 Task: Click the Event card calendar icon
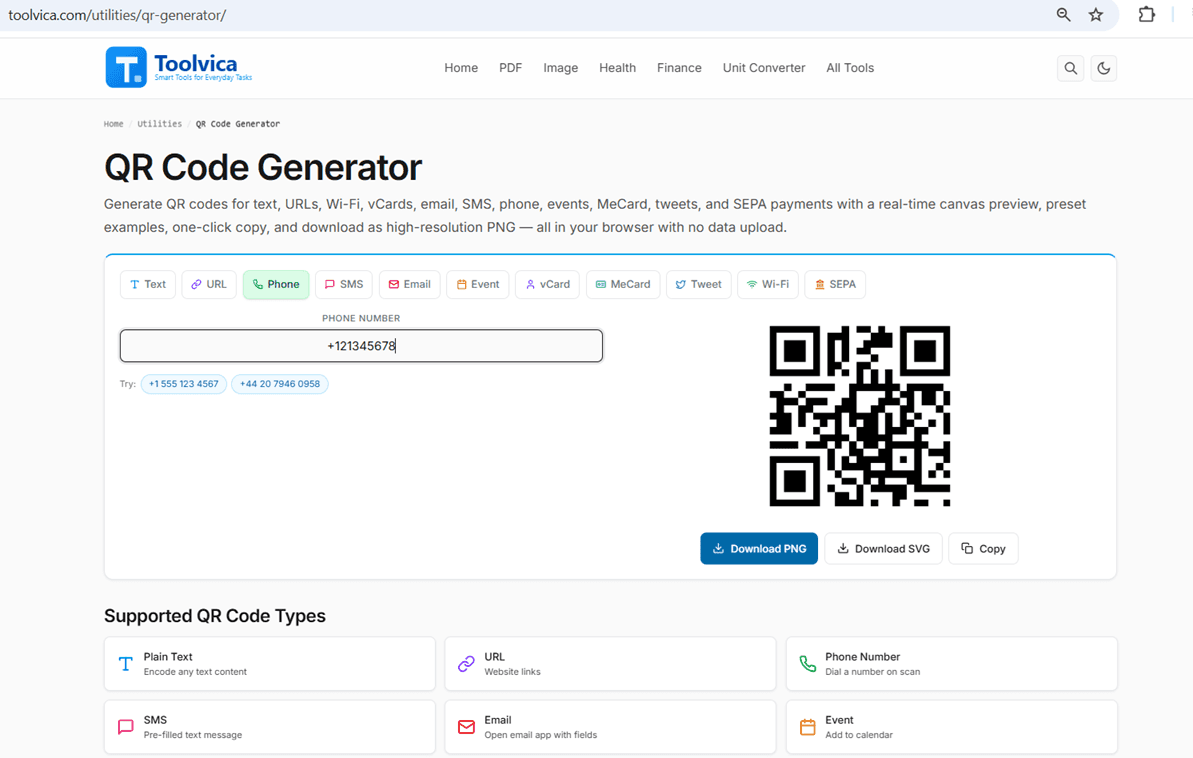click(807, 727)
